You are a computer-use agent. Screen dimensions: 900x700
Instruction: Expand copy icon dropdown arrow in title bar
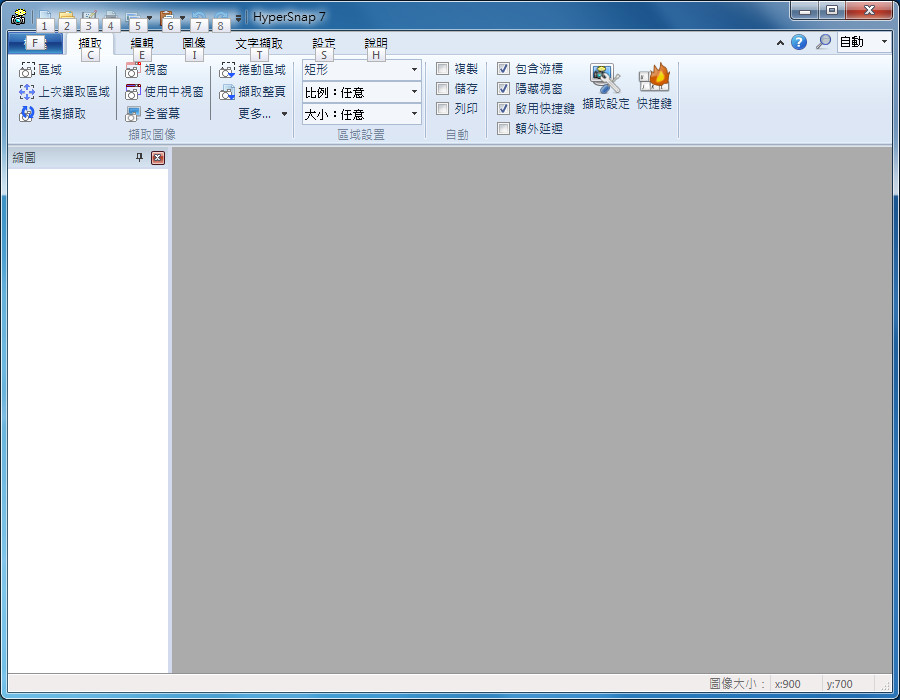pos(149,18)
